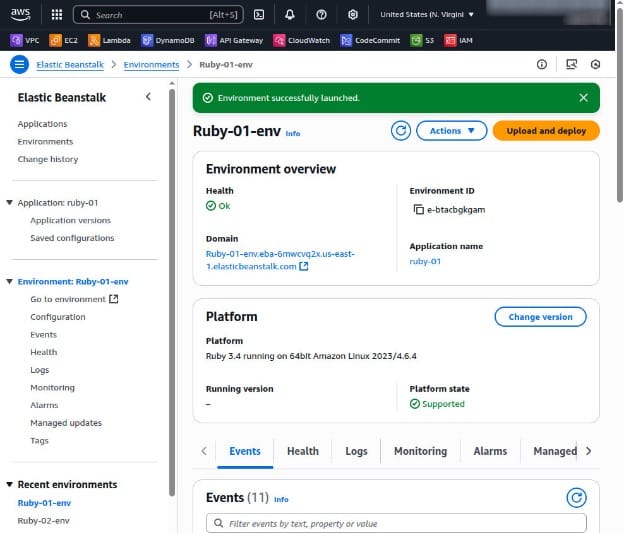Open the Environment: Ruby-01-env sidebar link
624x533 pixels.
73,281
